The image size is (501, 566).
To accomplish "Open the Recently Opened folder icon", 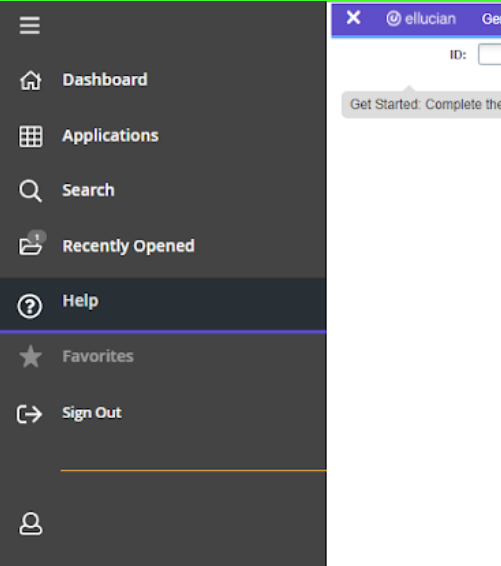I will (x=32, y=243).
